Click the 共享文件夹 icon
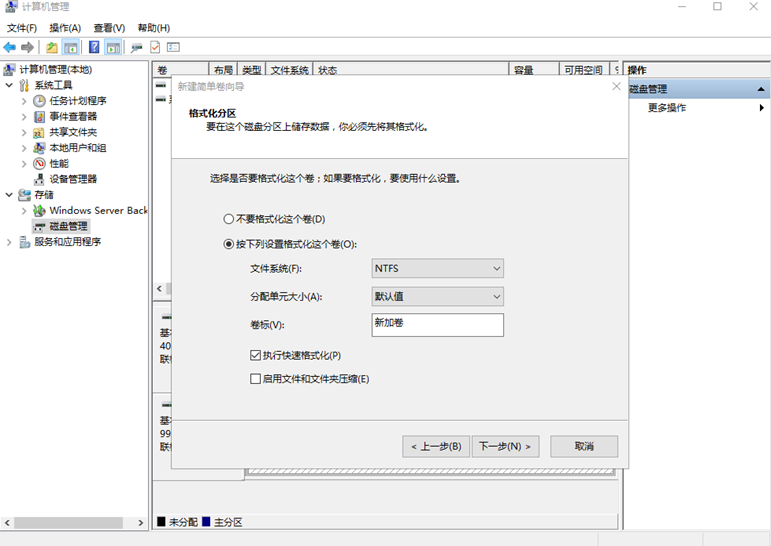Image resolution: width=771 pixels, height=546 pixels. tap(39, 132)
